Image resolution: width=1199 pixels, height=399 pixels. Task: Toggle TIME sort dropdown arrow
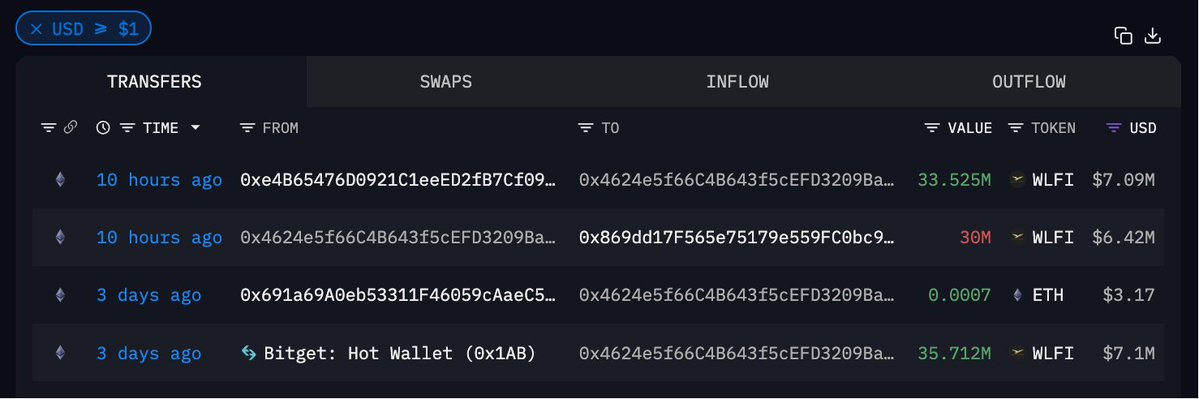(195, 128)
